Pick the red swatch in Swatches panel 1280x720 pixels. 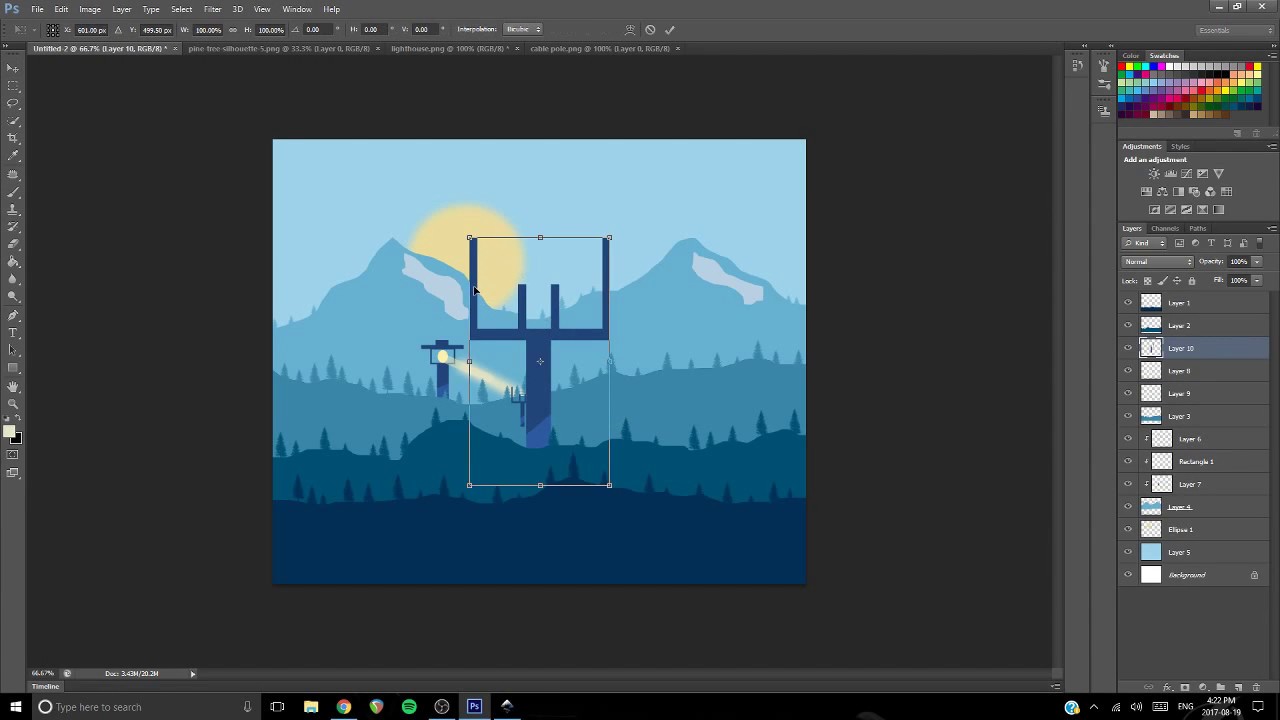point(1123,67)
